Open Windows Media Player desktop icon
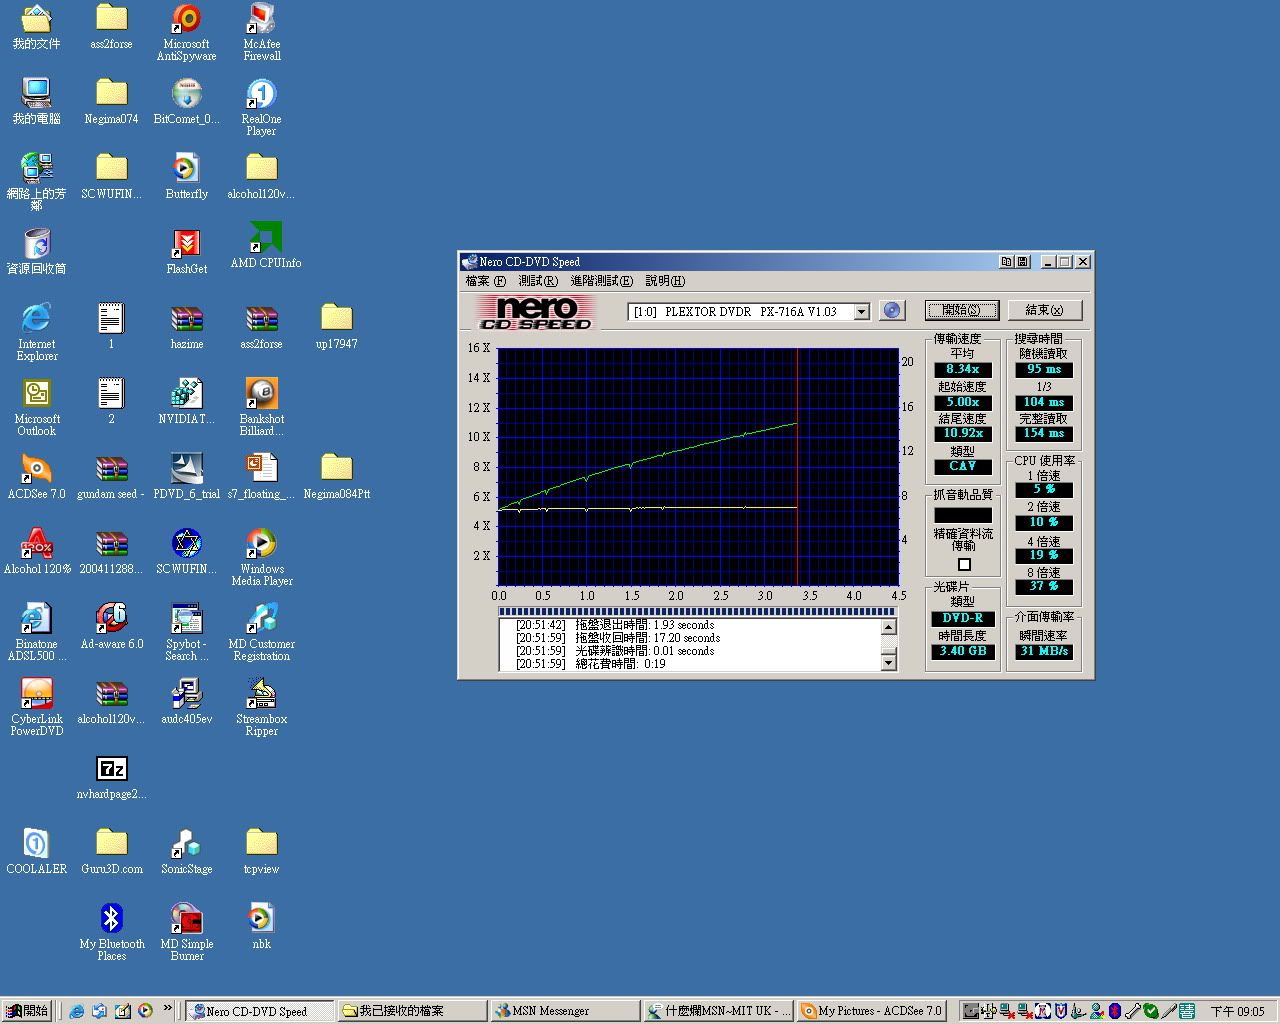 tap(261, 557)
